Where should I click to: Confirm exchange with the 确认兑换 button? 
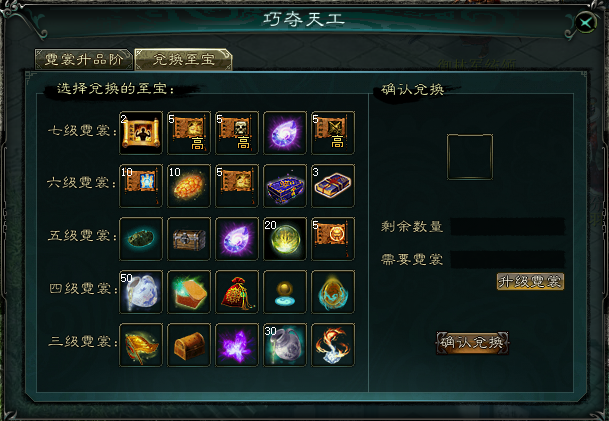[x=472, y=343]
